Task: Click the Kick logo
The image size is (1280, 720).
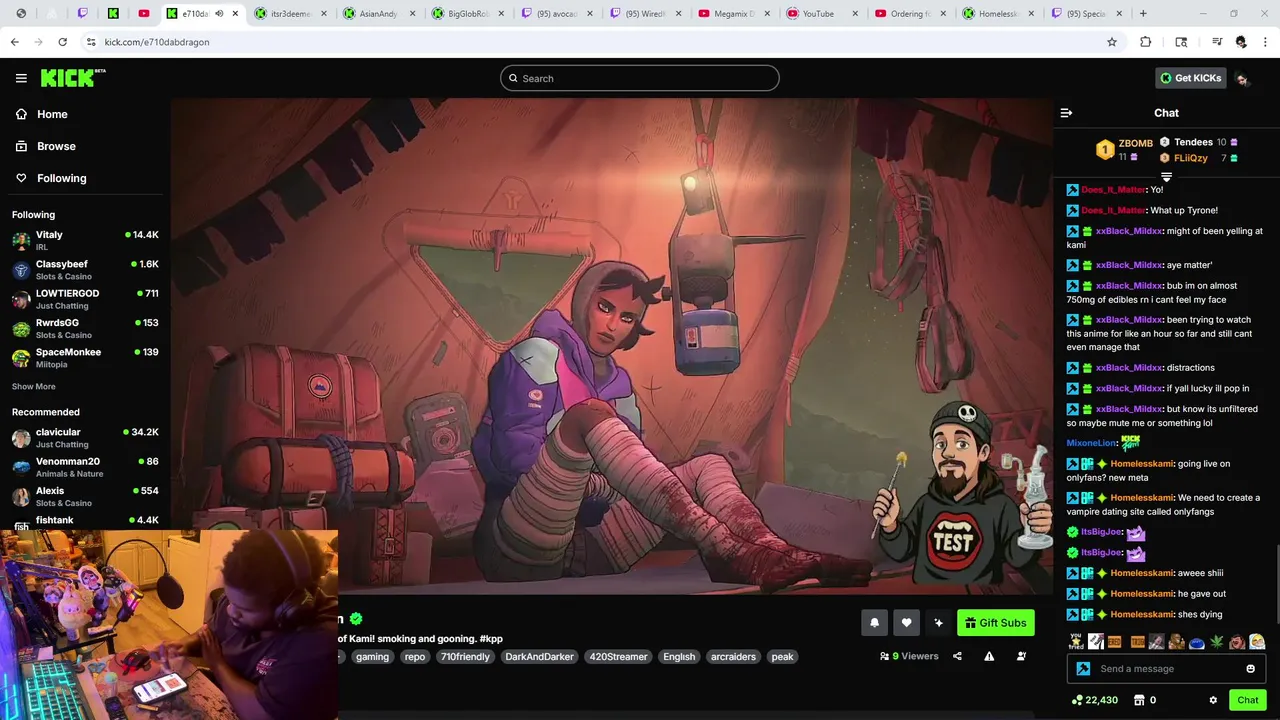Action: pyautogui.click(x=73, y=78)
